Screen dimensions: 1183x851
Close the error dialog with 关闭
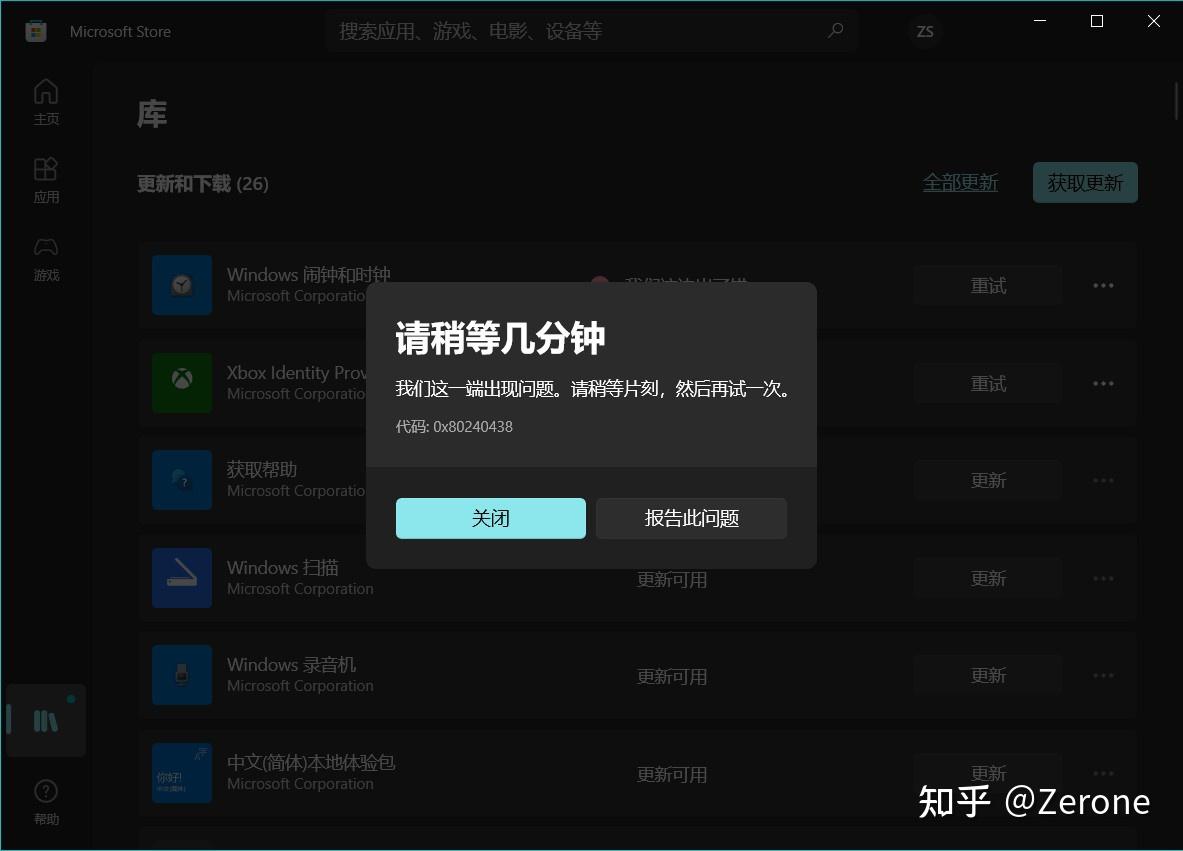pos(491,518)
